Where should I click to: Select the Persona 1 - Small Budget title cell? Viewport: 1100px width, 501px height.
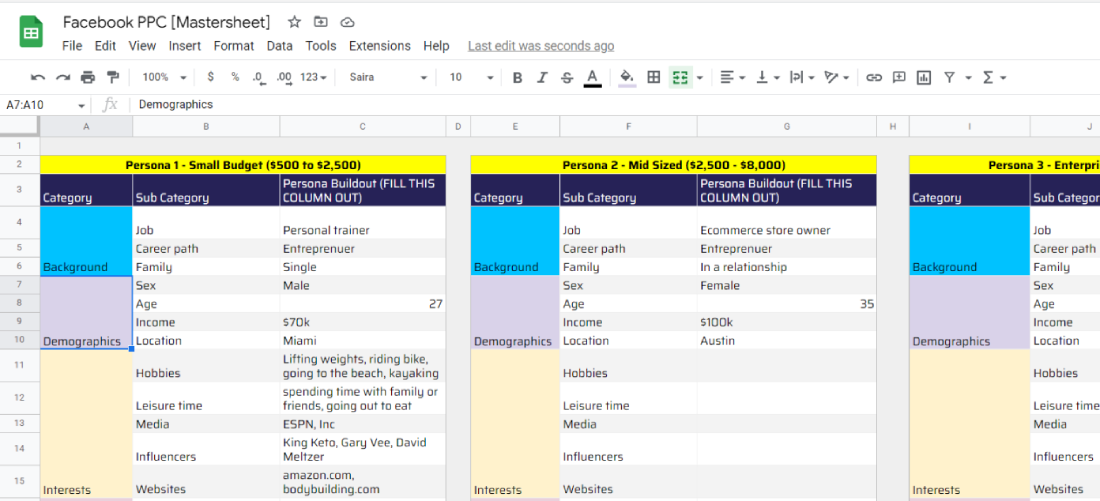tap(243, 165)
